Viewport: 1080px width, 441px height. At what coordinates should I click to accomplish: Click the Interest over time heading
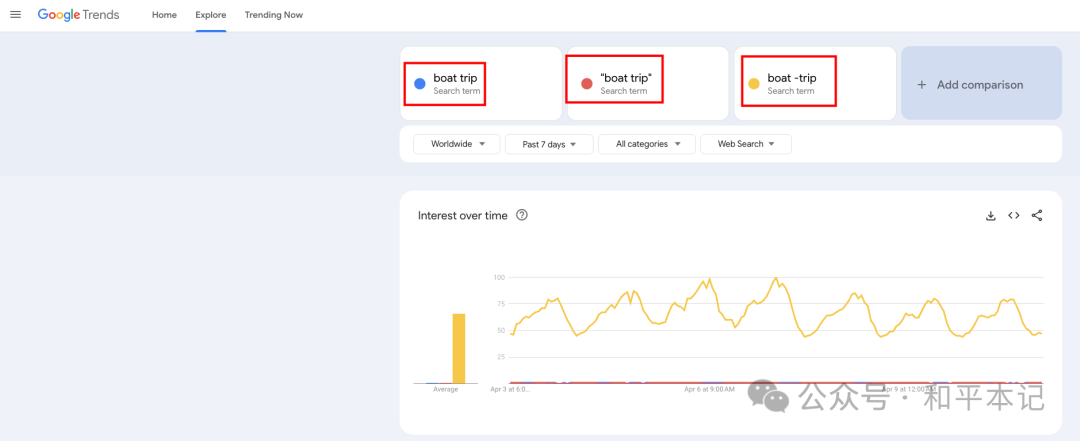[463, 216]
